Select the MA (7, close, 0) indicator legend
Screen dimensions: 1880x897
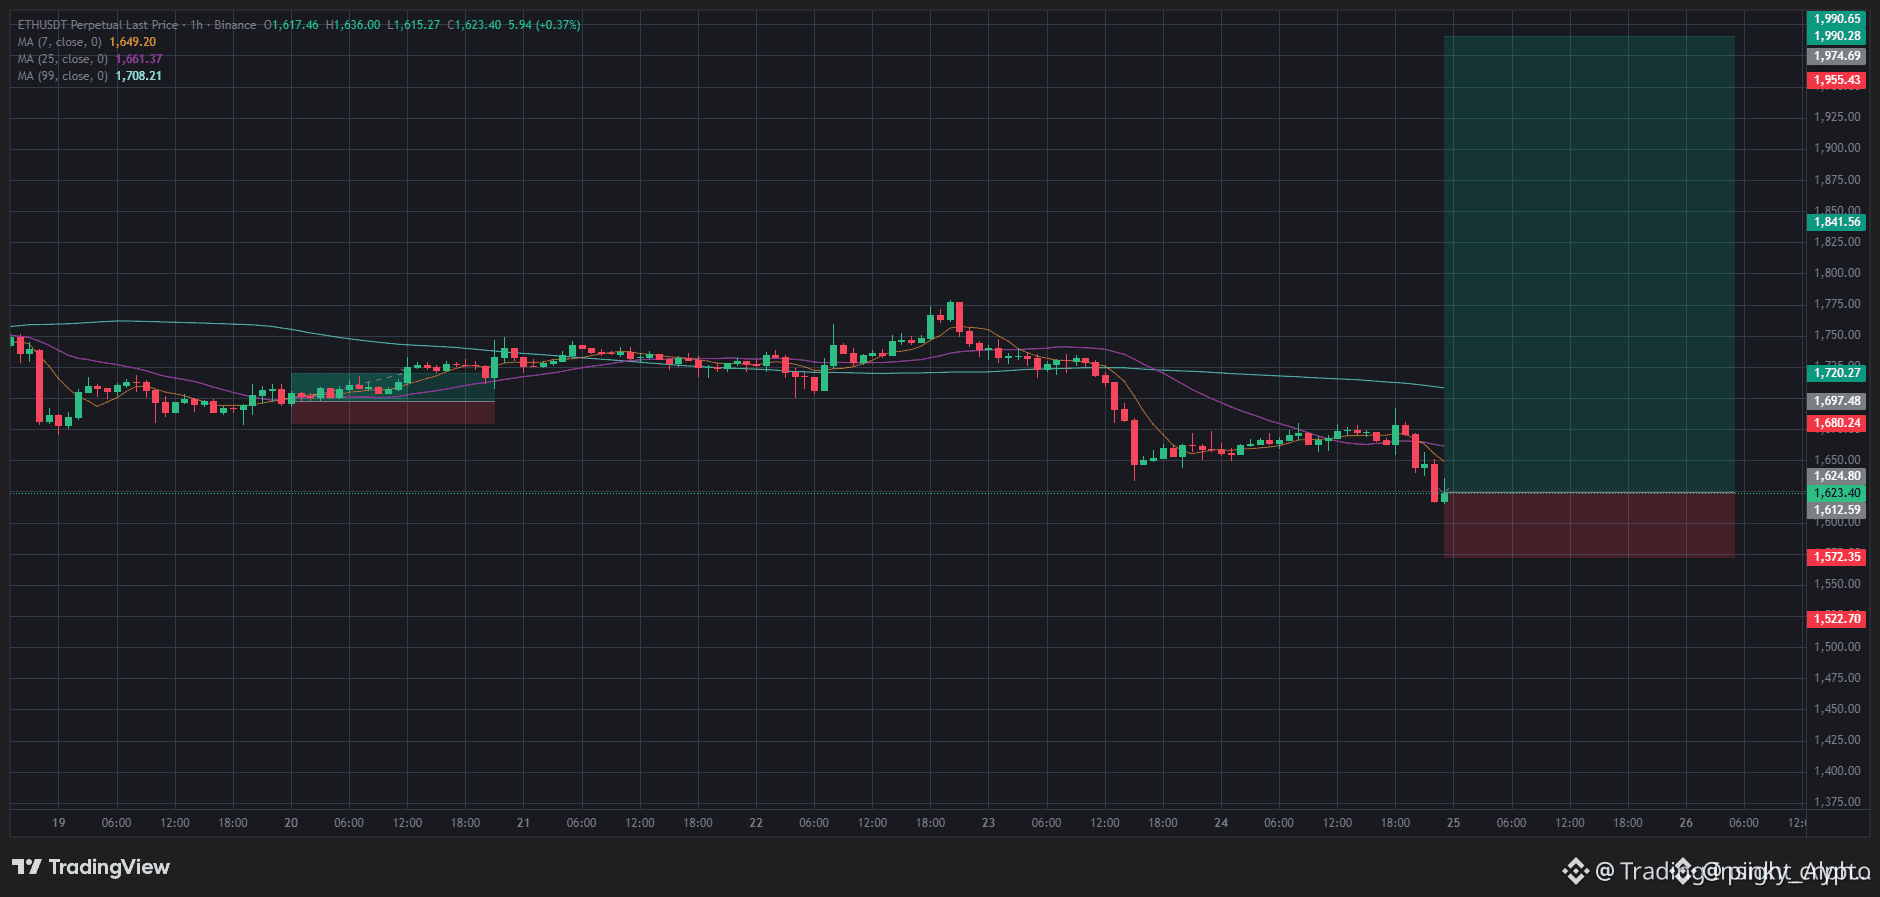(87, 42)
